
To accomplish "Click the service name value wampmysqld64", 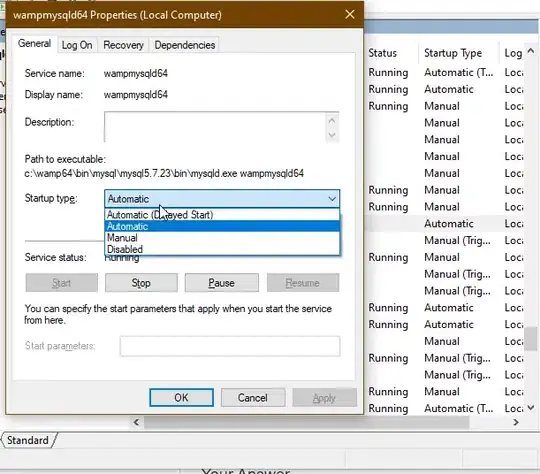I will pos(136,73).
